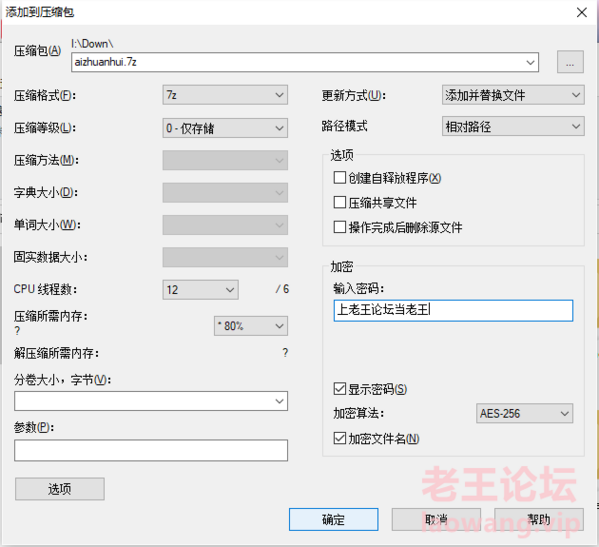Expand the 更新方式 dropdown
The height and width of the screenshot is (547, 599).
coord(513,95)
